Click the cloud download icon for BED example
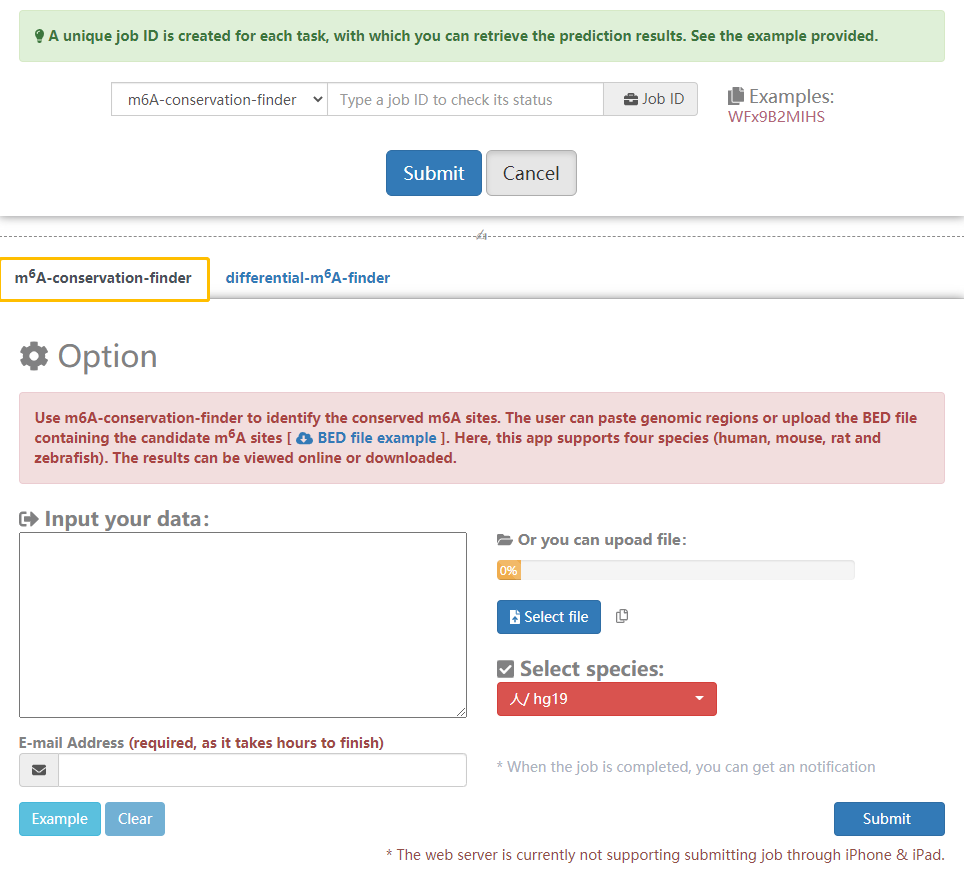The height and width of the screenshot is (888, 964). click(305, 438)
